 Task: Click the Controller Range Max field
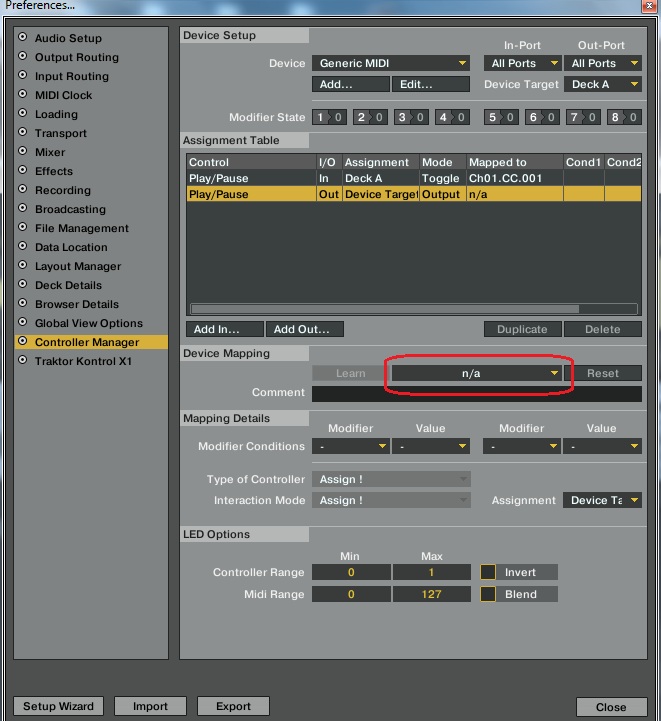[x=432, y=572]
